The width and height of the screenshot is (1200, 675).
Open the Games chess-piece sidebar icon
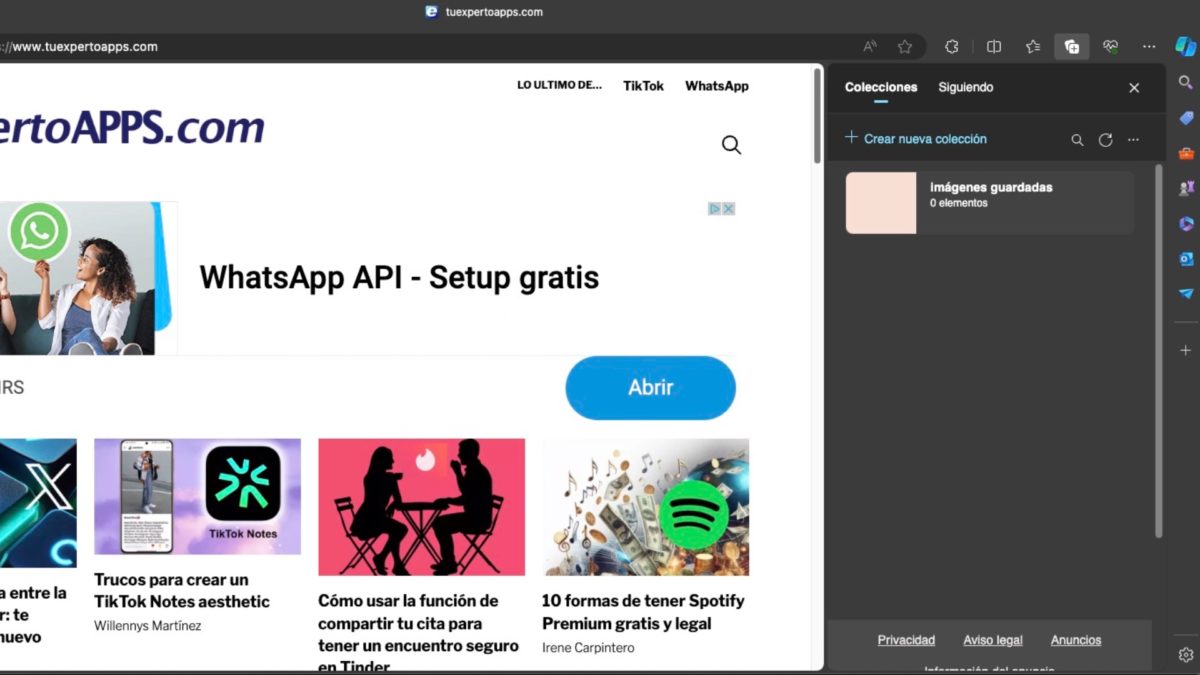[x=1186, y=188]
